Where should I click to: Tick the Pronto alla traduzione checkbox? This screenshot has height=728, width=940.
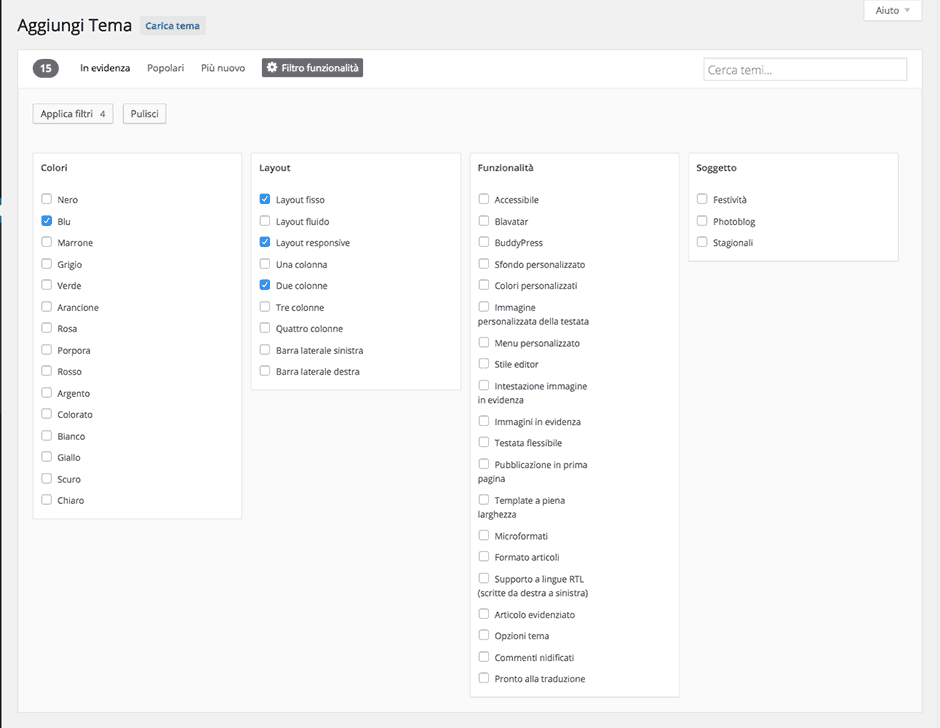pyautogui.click(x=484, y=678)
